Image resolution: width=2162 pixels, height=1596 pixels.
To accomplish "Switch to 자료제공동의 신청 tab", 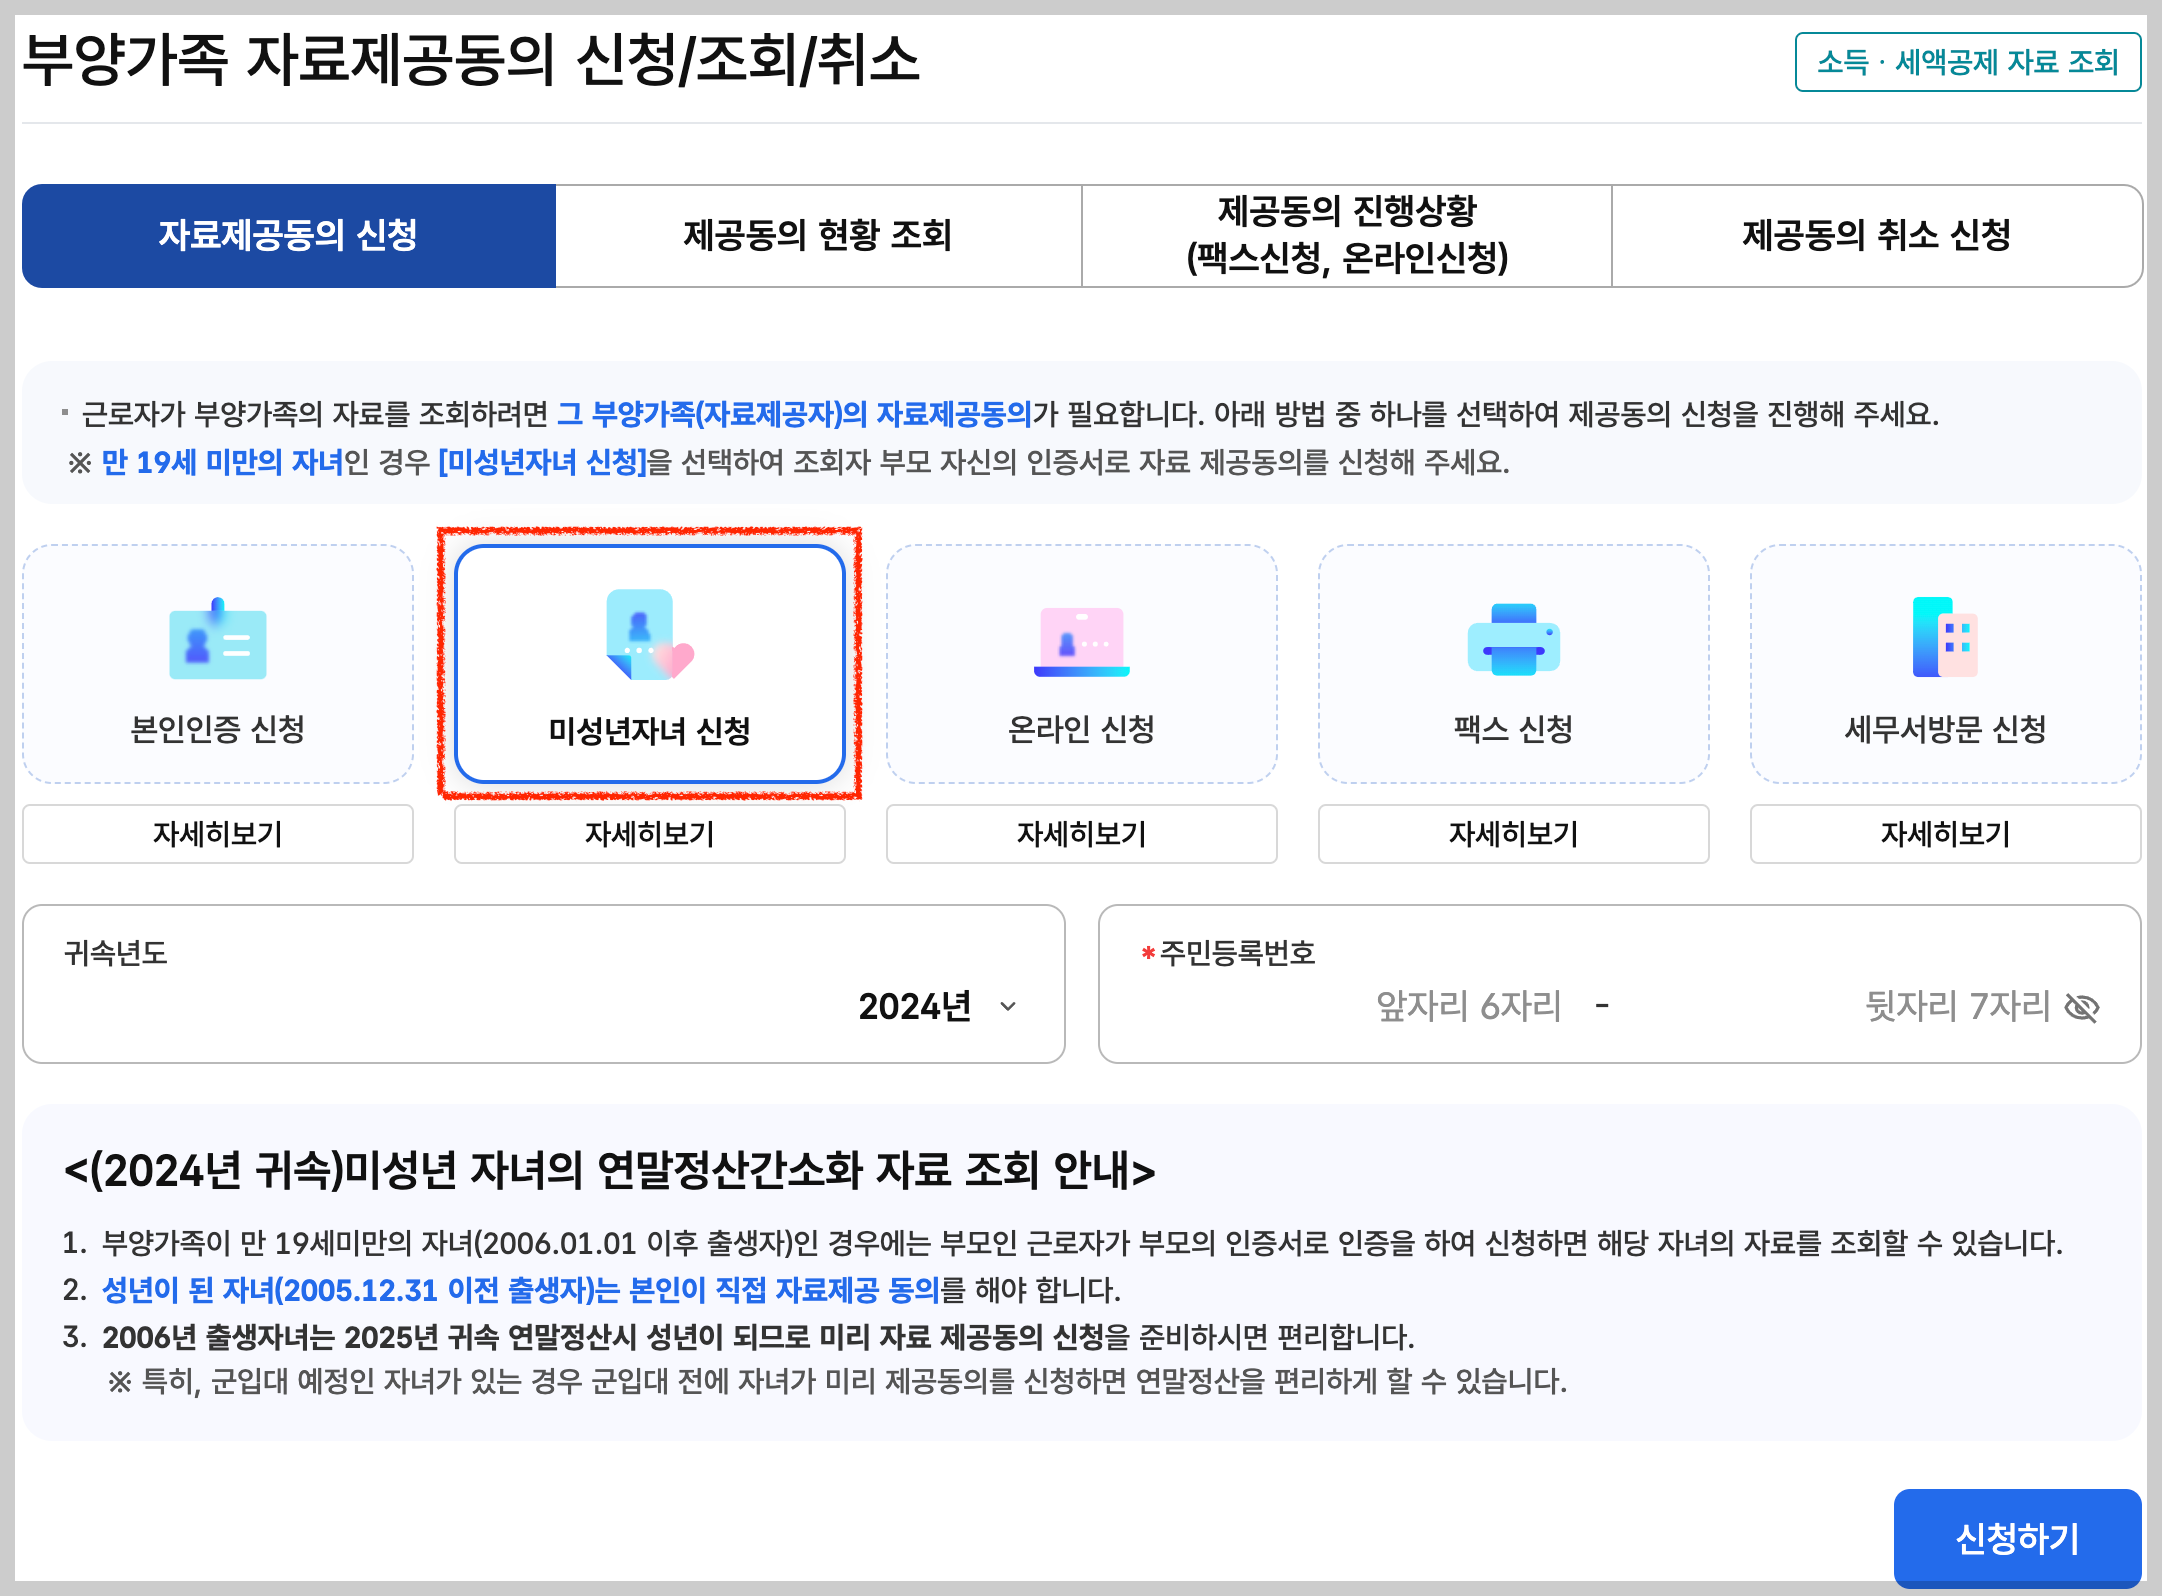I will click(289, 236).
